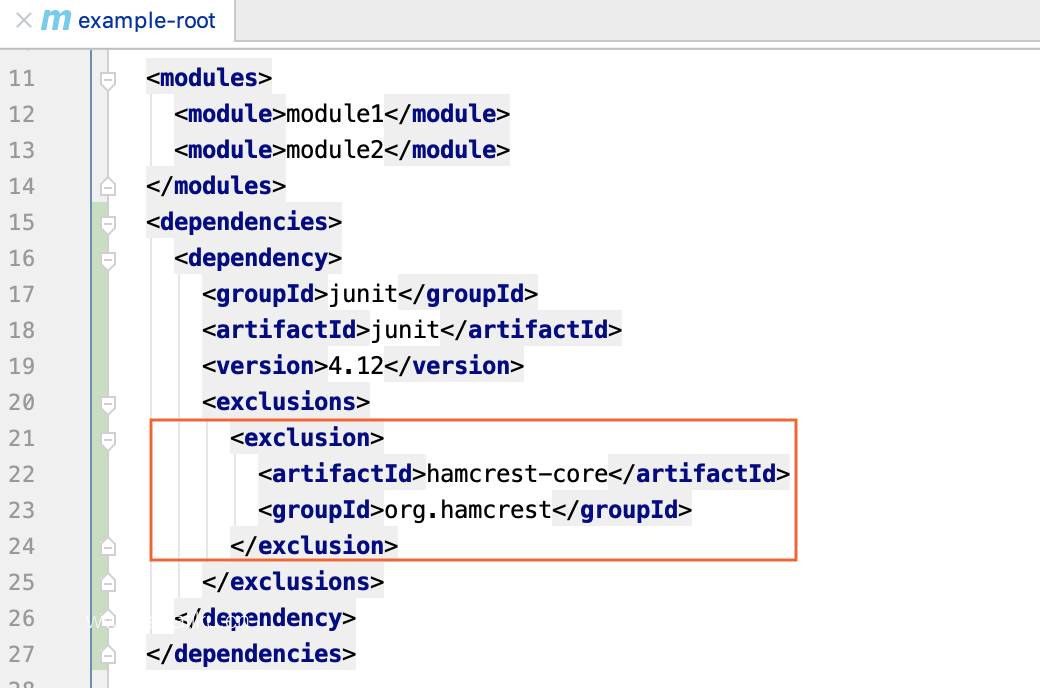Viewport: 1040px width, 688px height.
Task: Click the module1 text
Action: coord(335,113)
